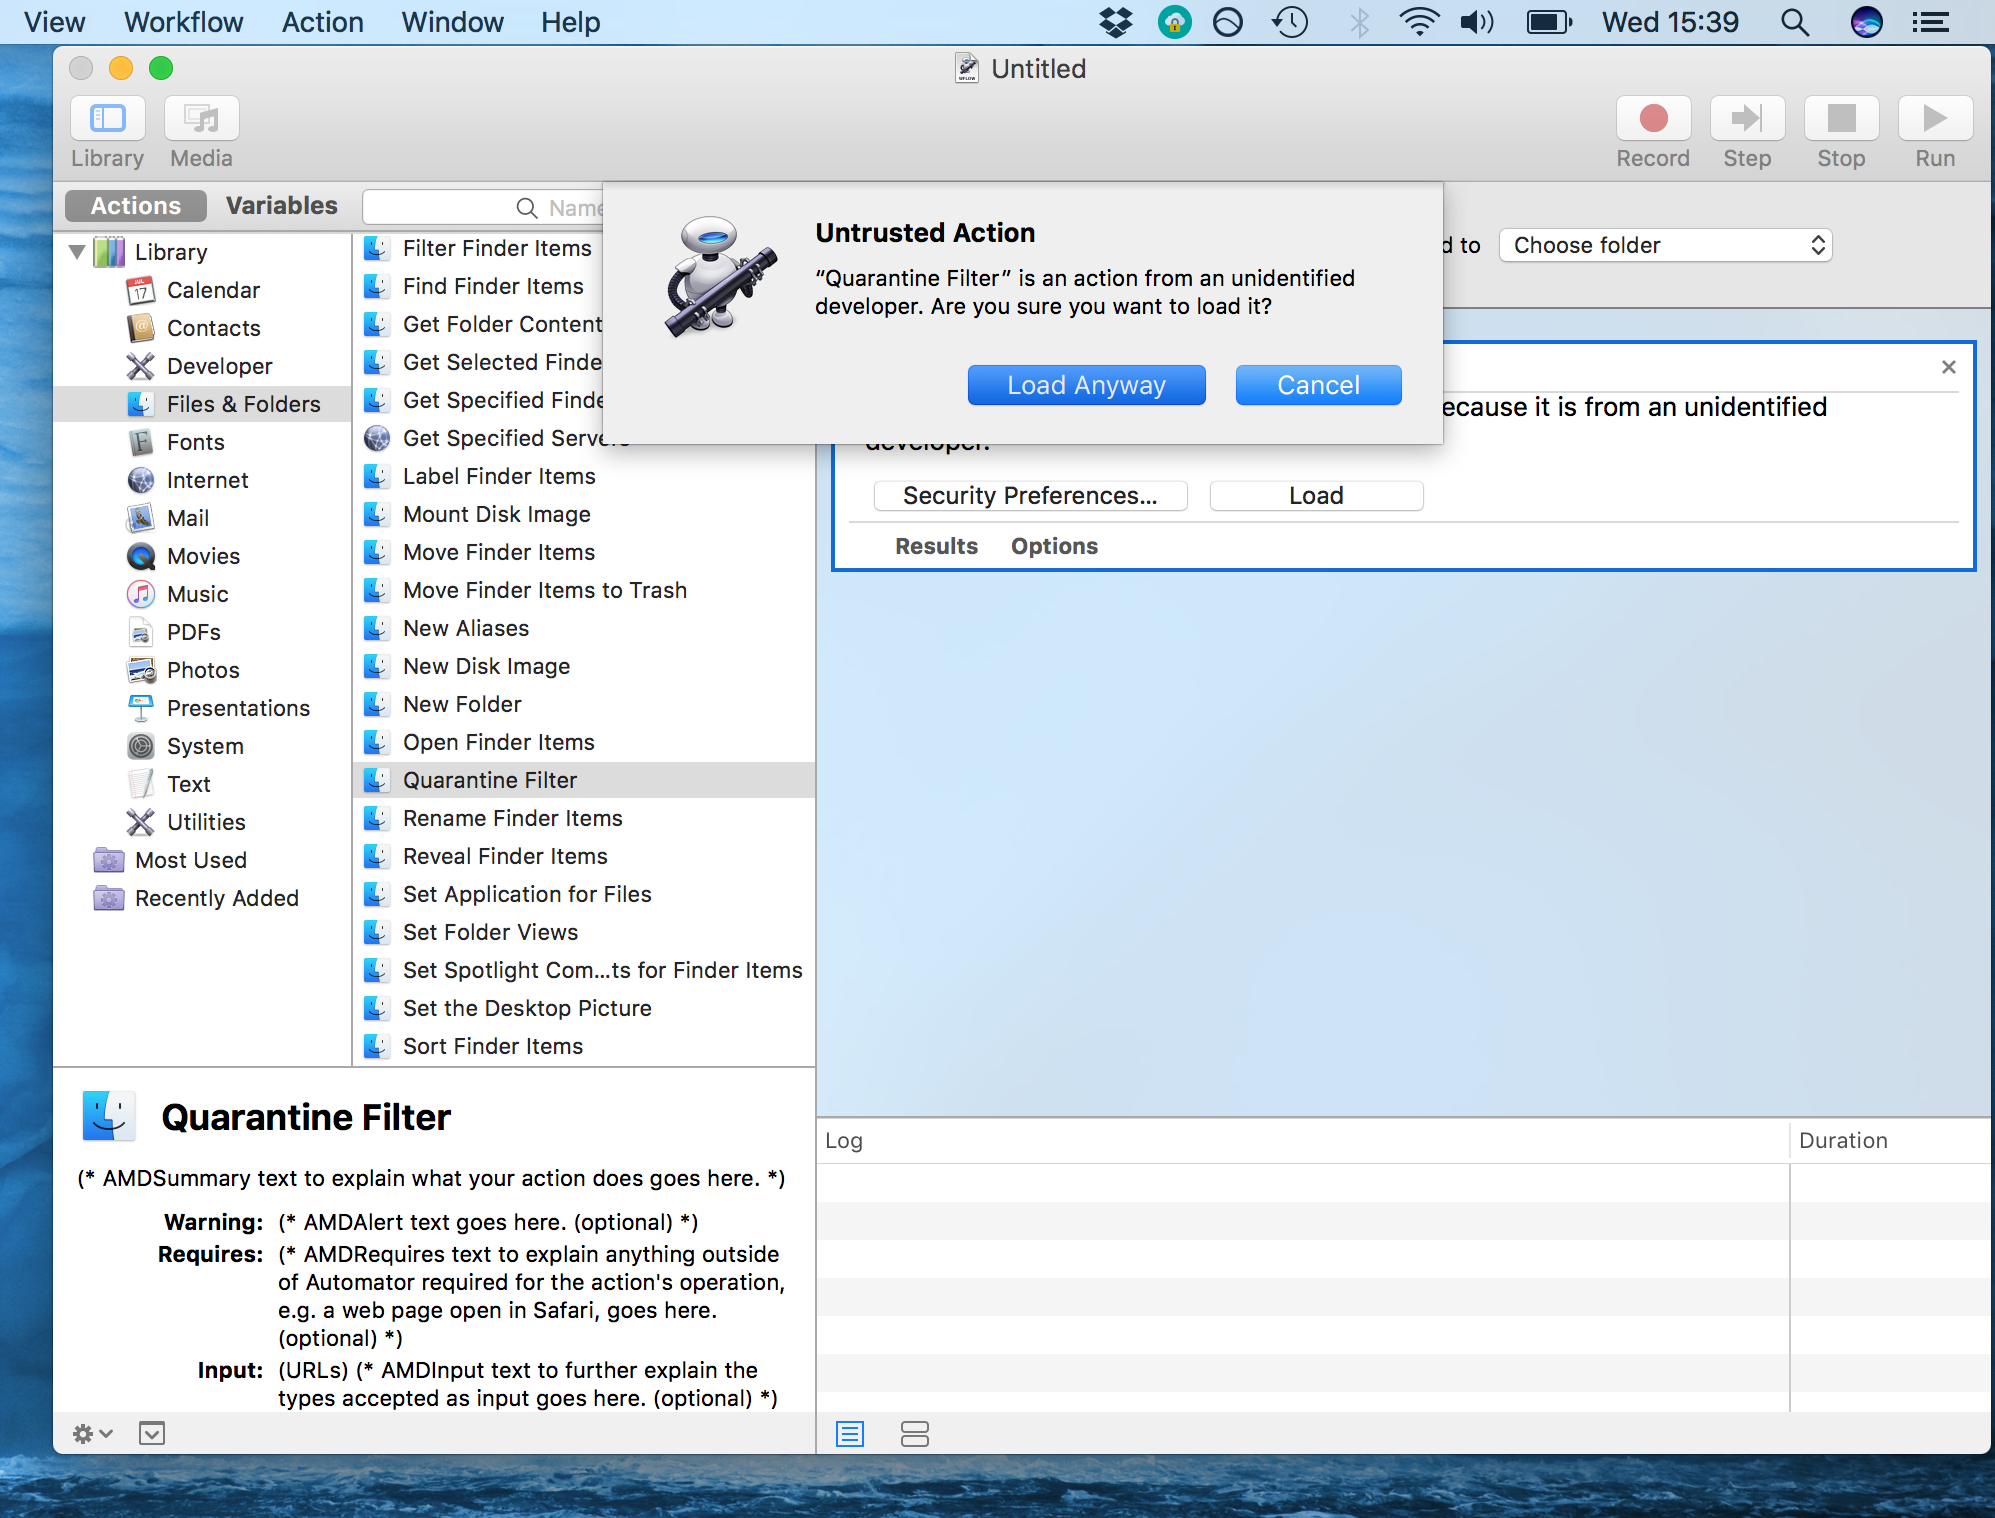Select the System library category
This screenshot has width=1995, height=1518.
point(203,746)
